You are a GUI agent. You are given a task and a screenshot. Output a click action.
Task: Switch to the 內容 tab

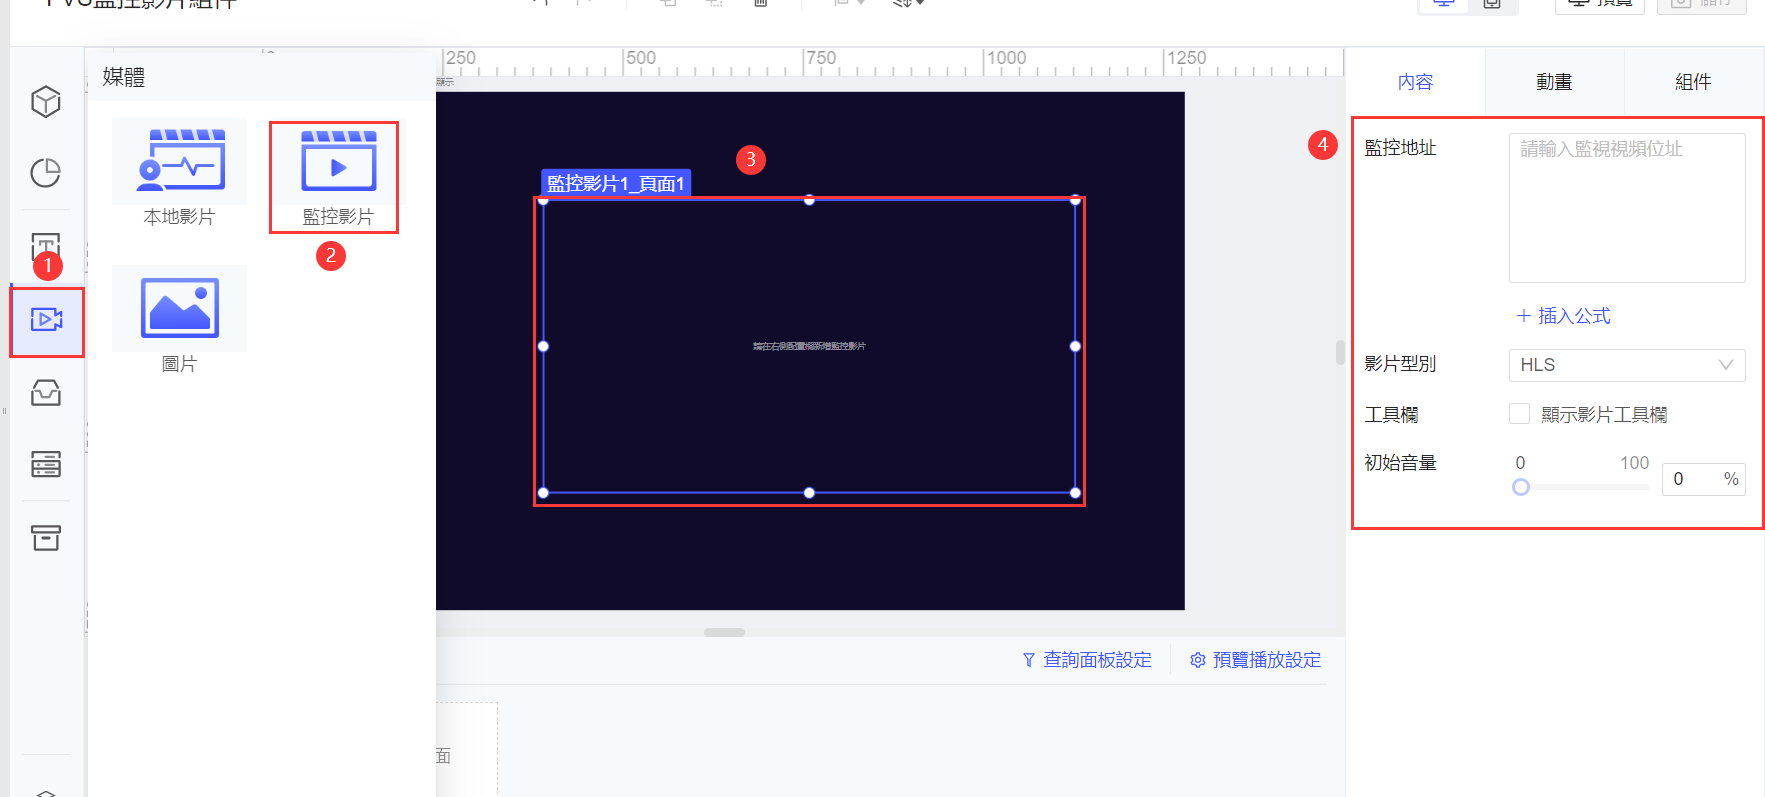1415,82
